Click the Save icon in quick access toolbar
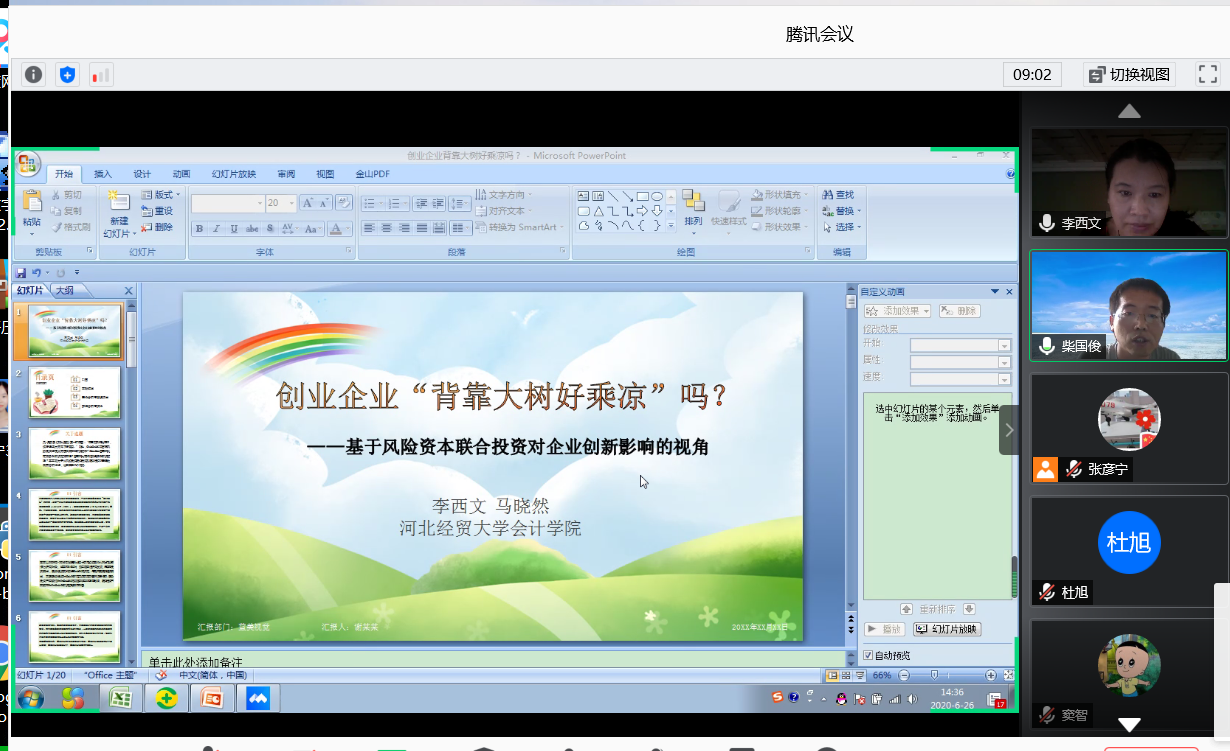 tap(21, 272)
